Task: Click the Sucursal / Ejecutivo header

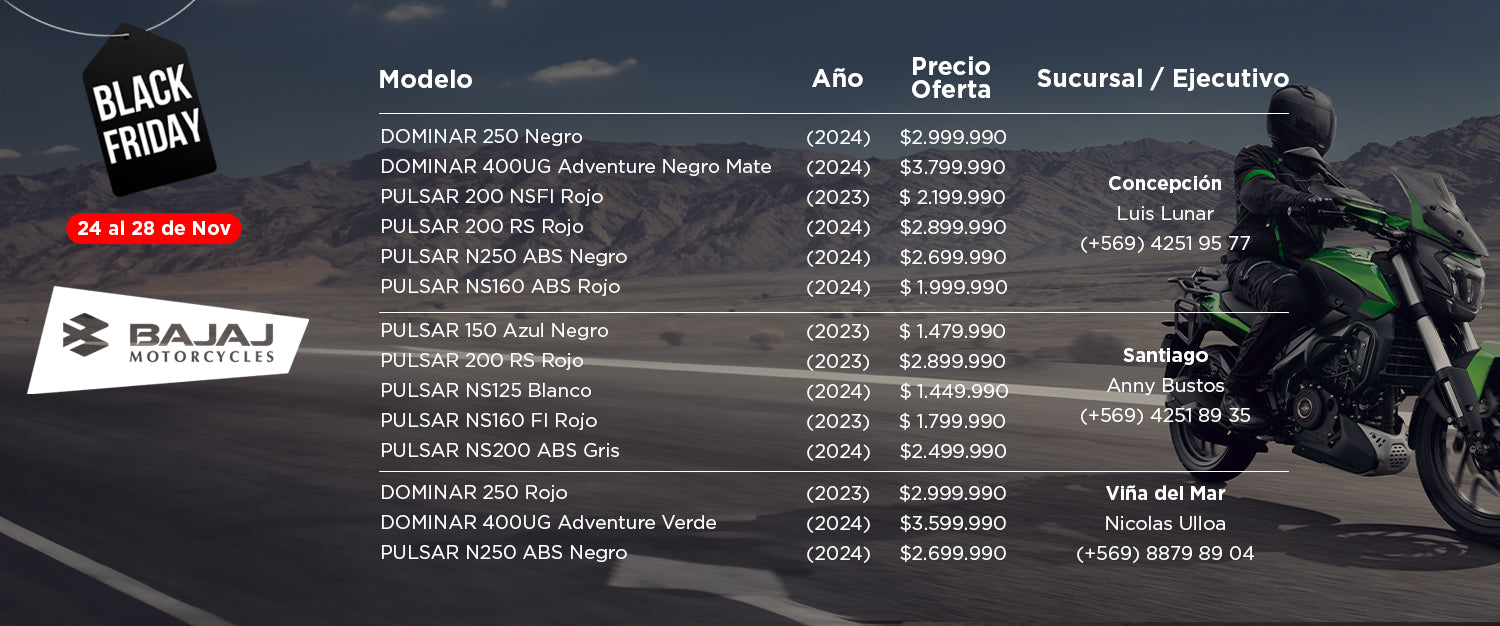Action: pyautogui.click(x=1163, y=79)
